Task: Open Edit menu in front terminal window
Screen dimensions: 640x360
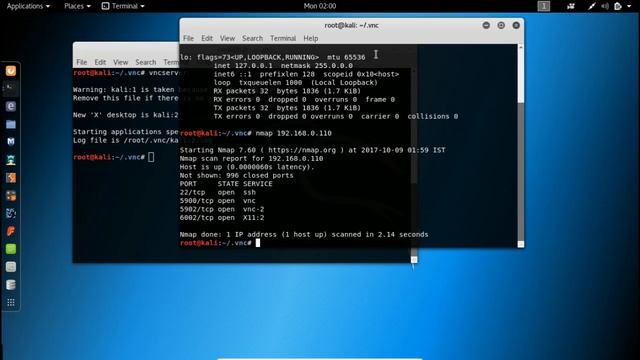Action: click(207, 38)
